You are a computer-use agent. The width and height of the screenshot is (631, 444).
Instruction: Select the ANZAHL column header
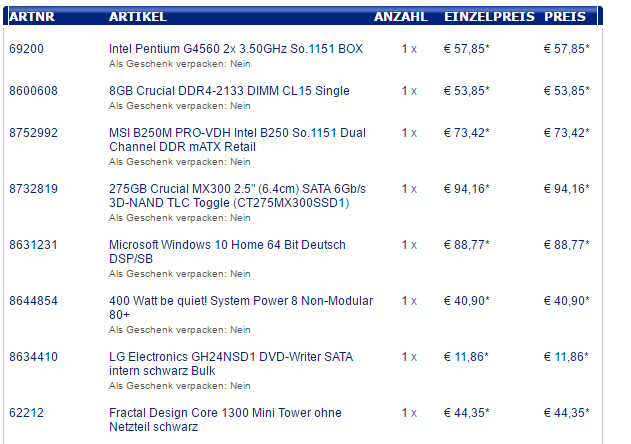400,17
